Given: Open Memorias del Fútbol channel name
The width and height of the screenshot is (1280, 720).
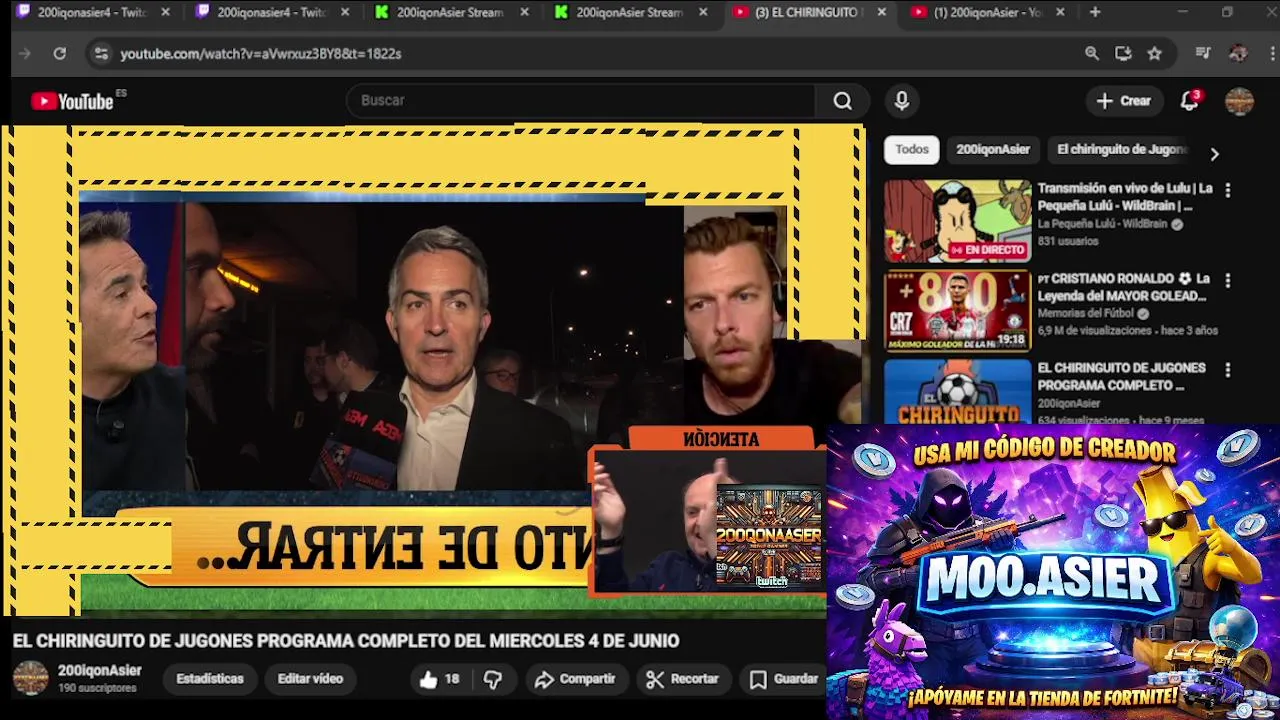Looking at the screenshot, I should pyautogui.click(x=1087, y=314).
